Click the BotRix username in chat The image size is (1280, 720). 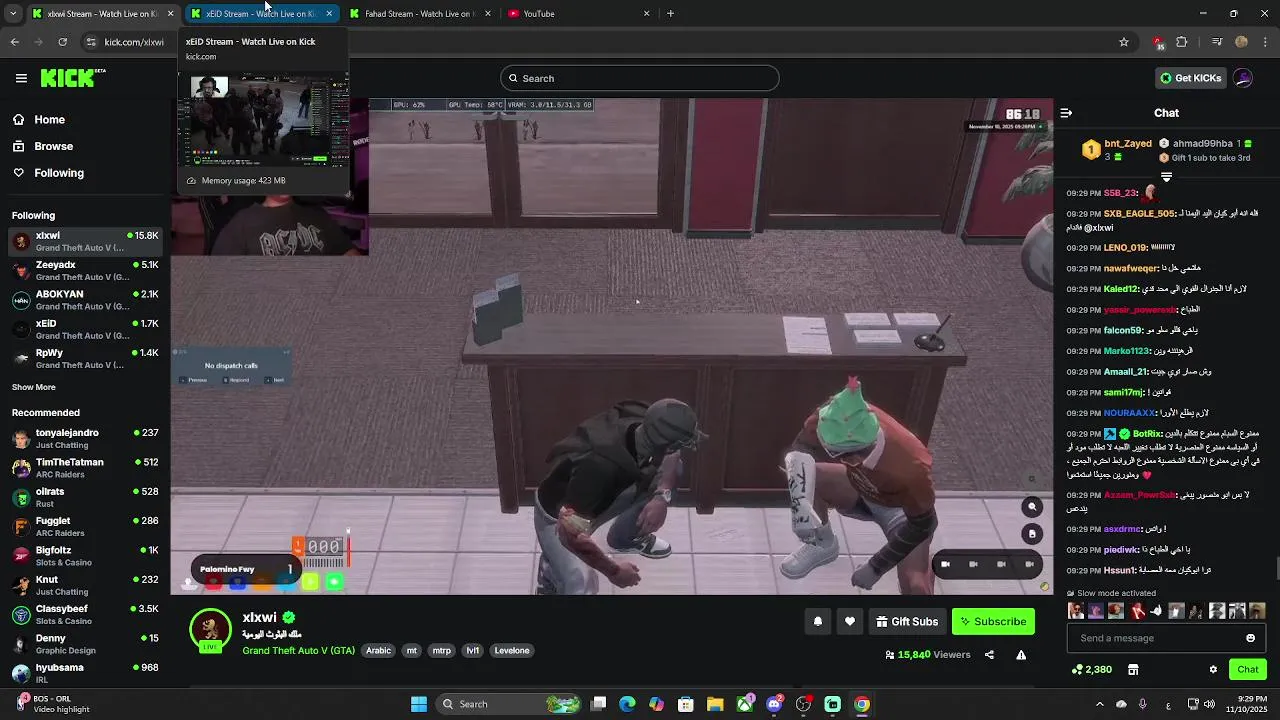pyautogui.click(x=1146, y=434)
